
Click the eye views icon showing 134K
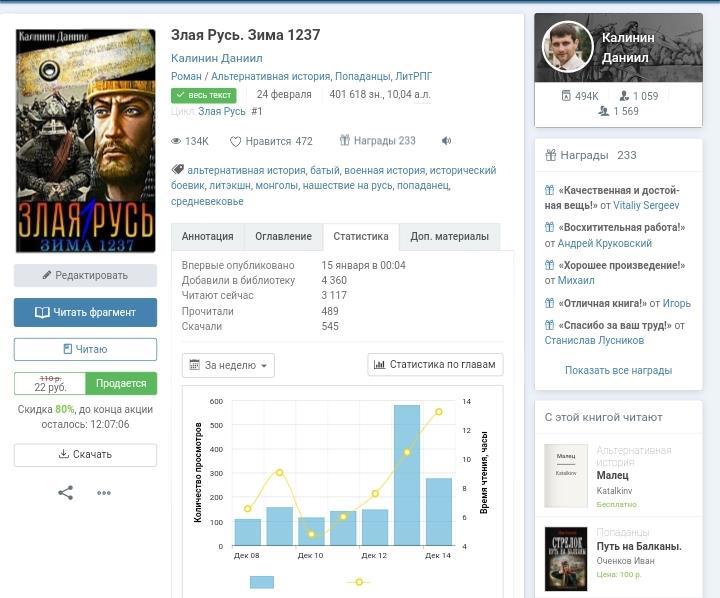pos(177,142)
